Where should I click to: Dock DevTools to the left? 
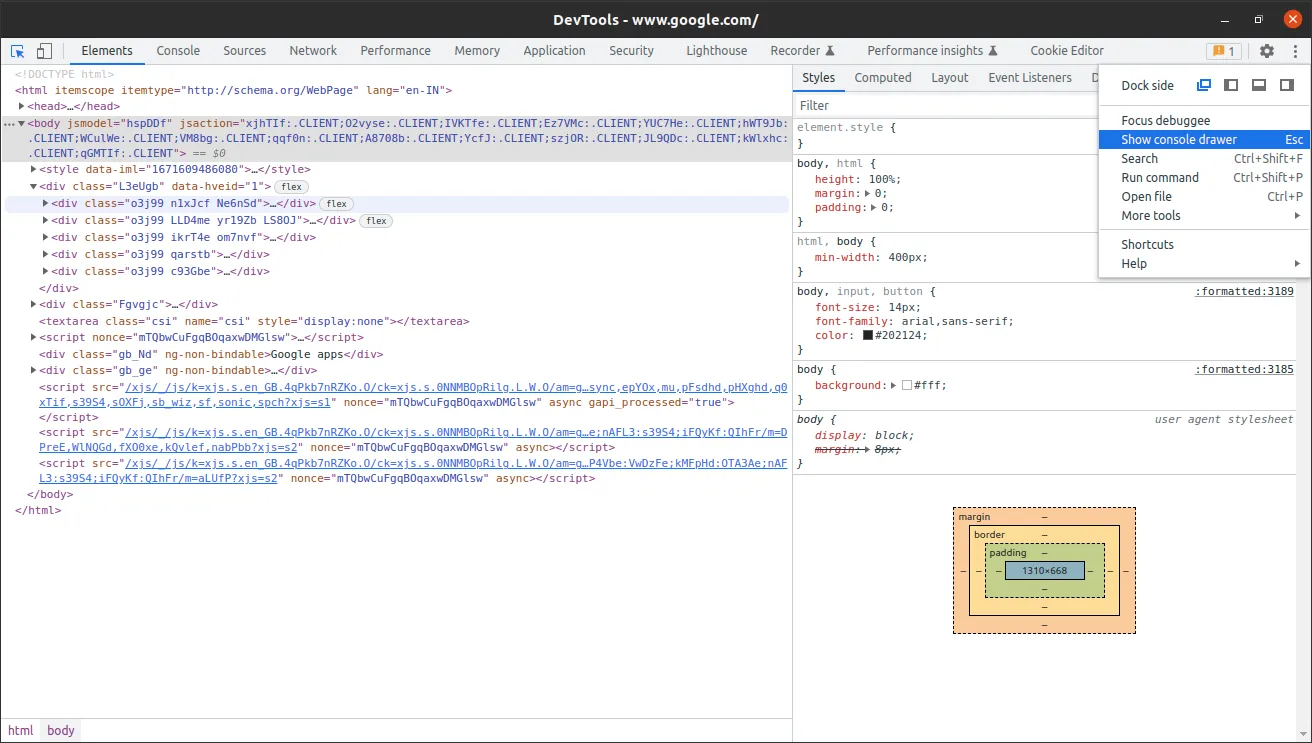(x=1232, y=86)
